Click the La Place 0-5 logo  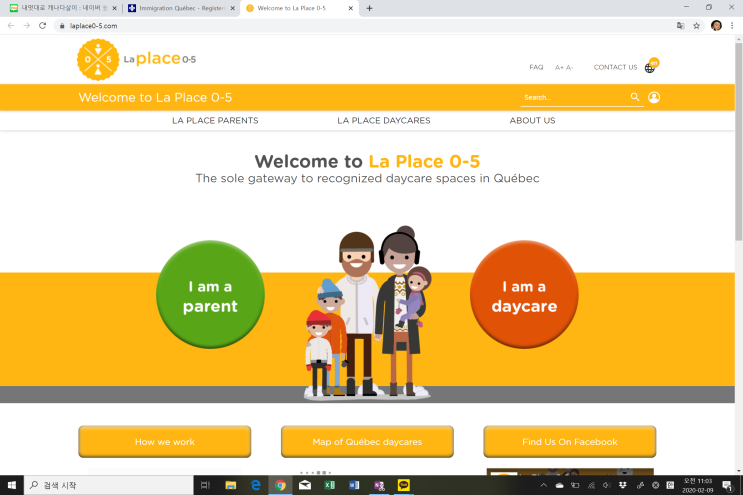[x=136, y=60]
